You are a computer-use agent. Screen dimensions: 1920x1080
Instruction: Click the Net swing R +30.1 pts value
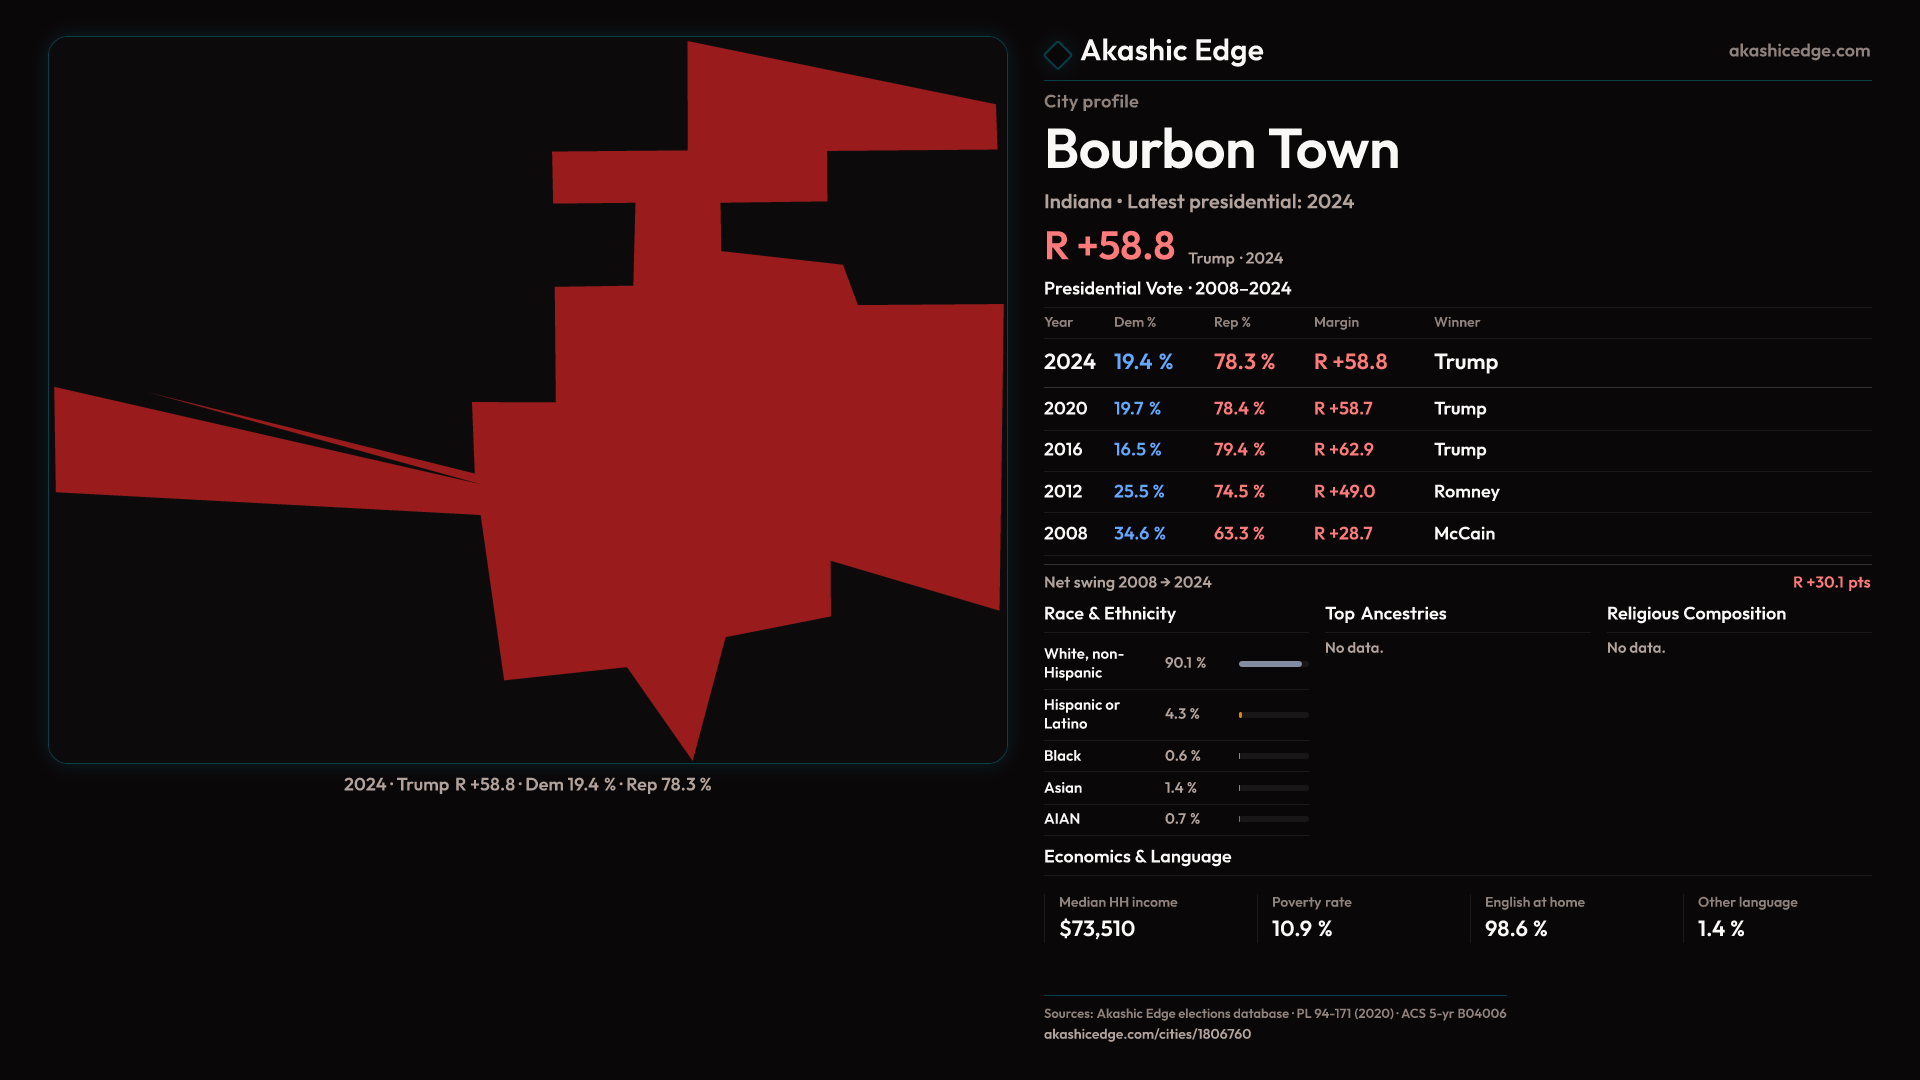point(1830,583)
